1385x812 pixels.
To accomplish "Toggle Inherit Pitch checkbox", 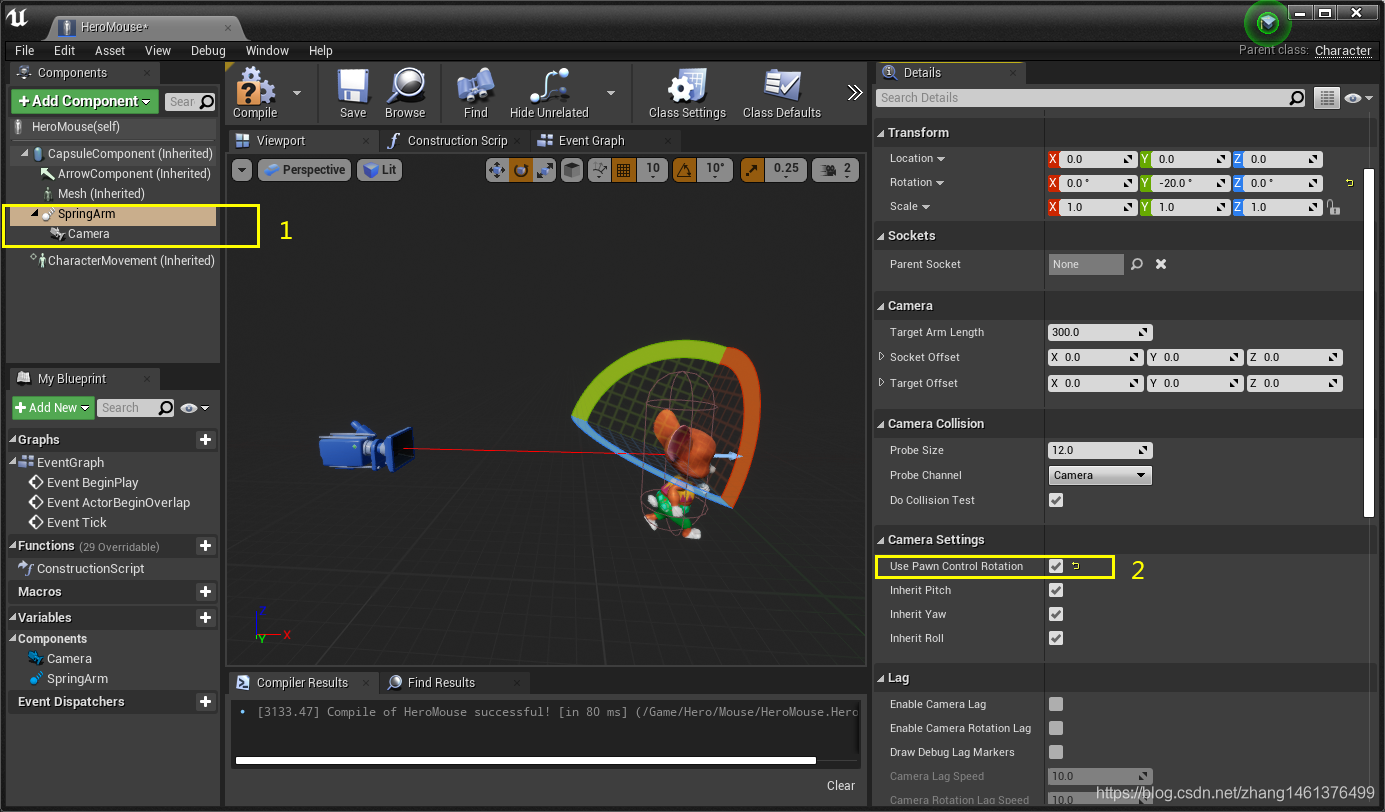I will pos(1056,590).
